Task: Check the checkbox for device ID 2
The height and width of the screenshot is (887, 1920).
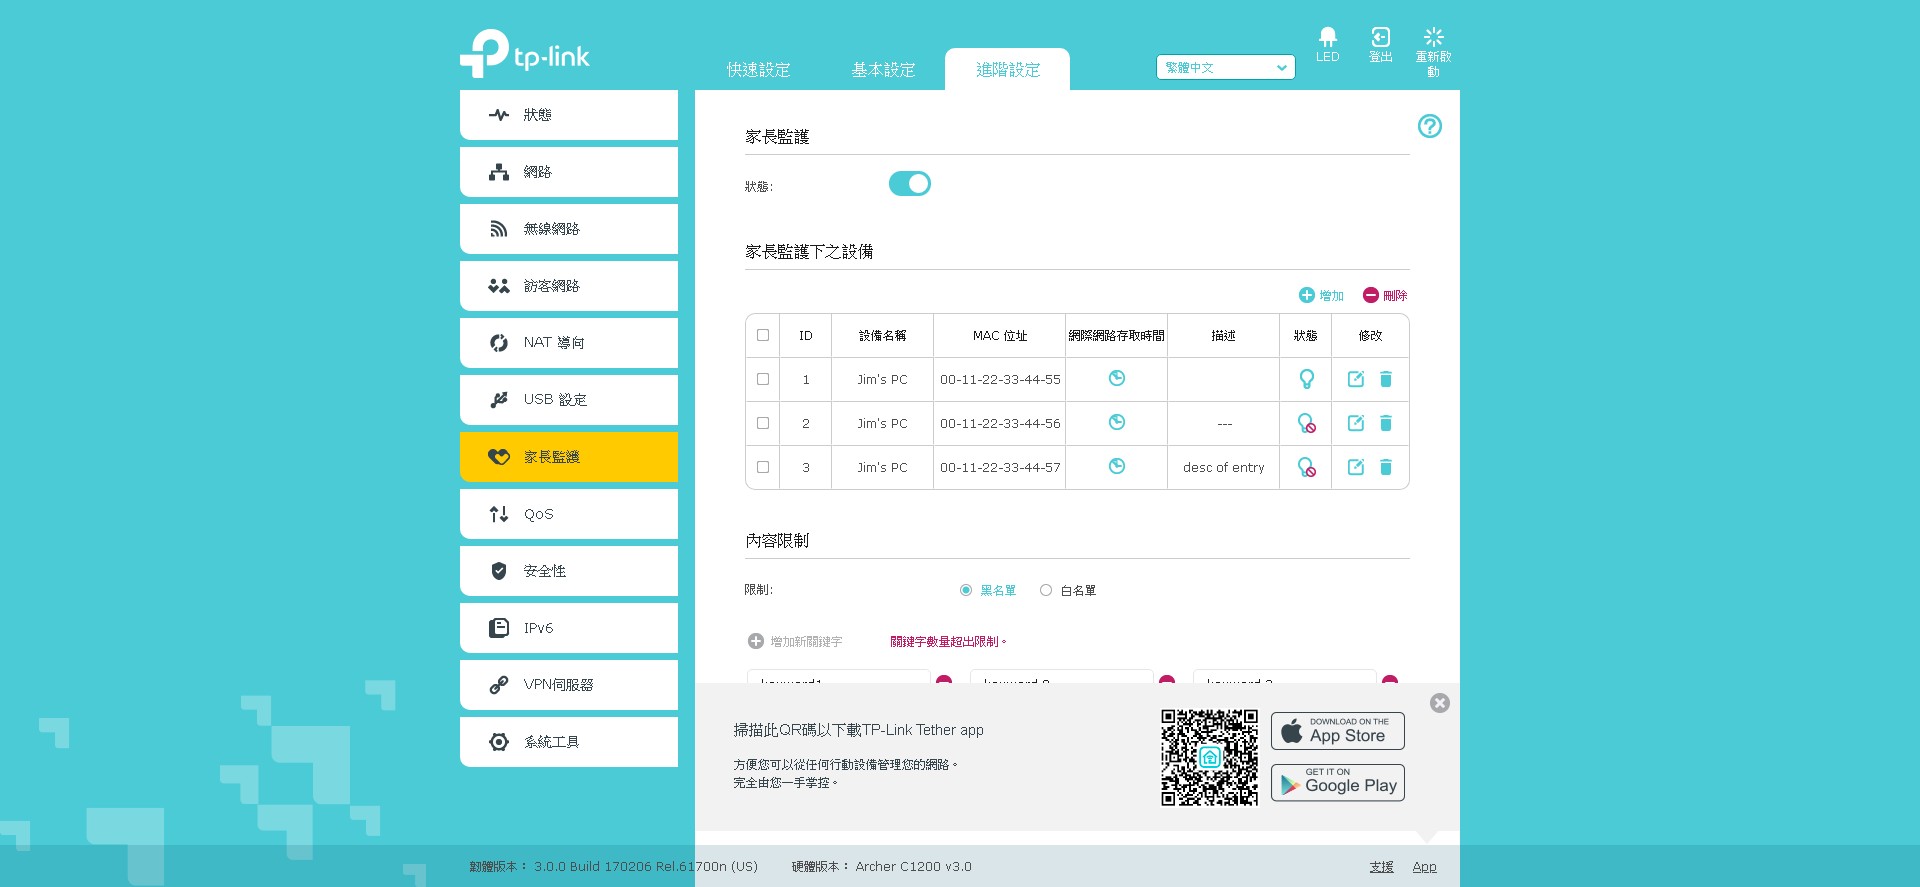Action: coord(763,423)
